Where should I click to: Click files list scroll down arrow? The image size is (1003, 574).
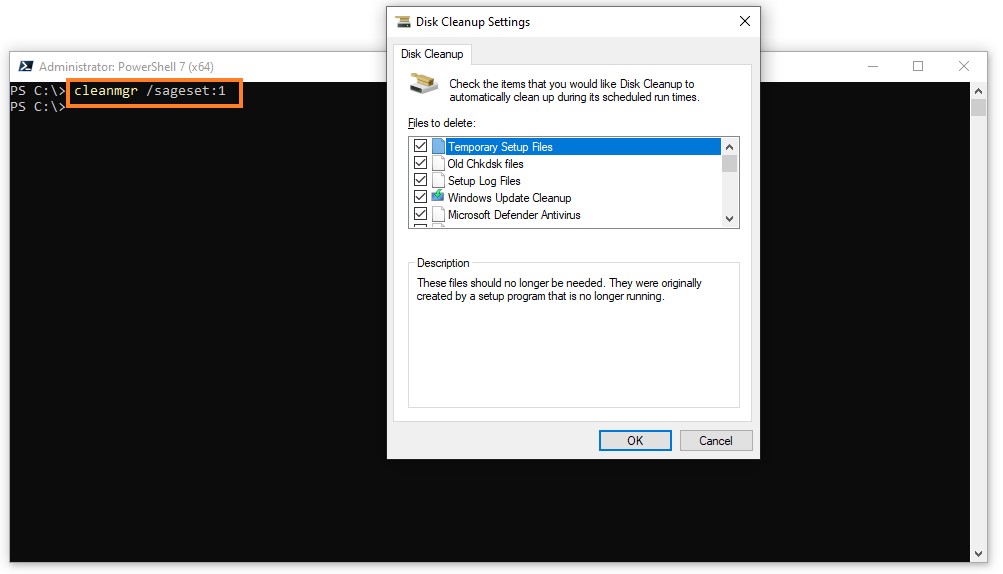click(729, 219)
